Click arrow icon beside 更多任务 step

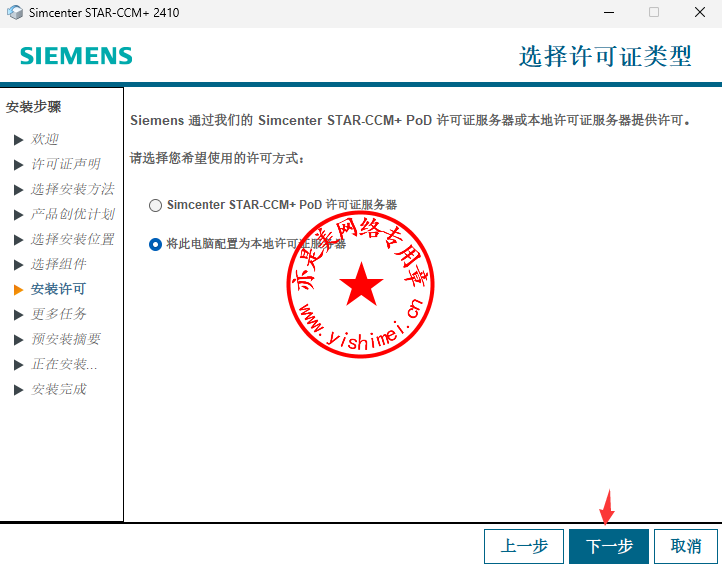(x=18, y=315)
